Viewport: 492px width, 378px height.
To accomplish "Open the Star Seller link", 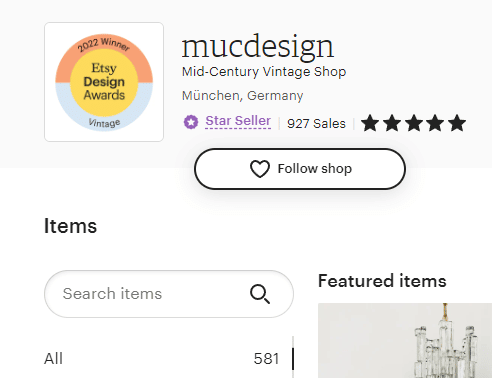I will pyautogui.click(x=238, y=121).
